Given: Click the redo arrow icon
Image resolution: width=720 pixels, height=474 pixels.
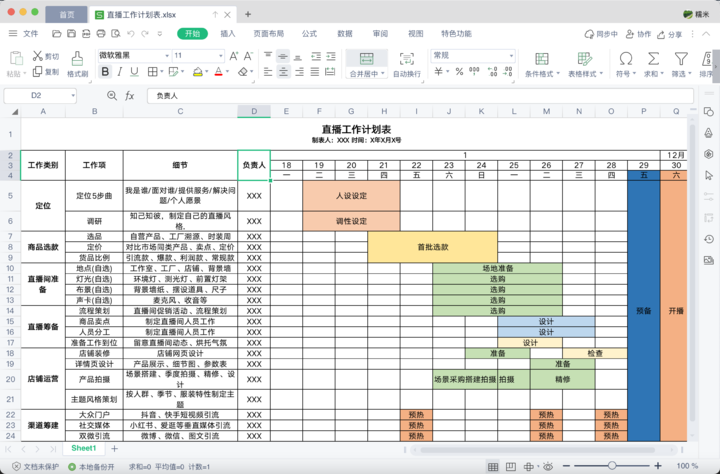Looking at the screenshot, I should (145, 34).
